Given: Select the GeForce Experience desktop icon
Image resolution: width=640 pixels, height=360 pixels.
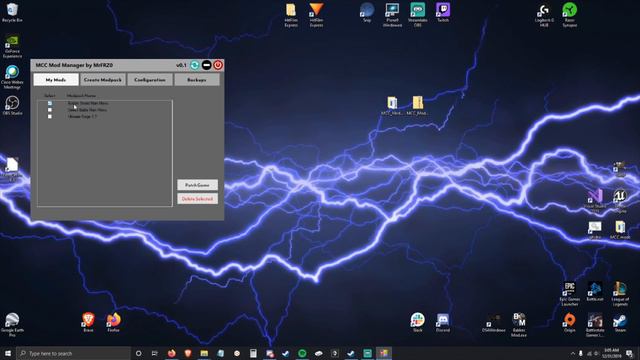Looking at the screenshot, I should 12,46.
